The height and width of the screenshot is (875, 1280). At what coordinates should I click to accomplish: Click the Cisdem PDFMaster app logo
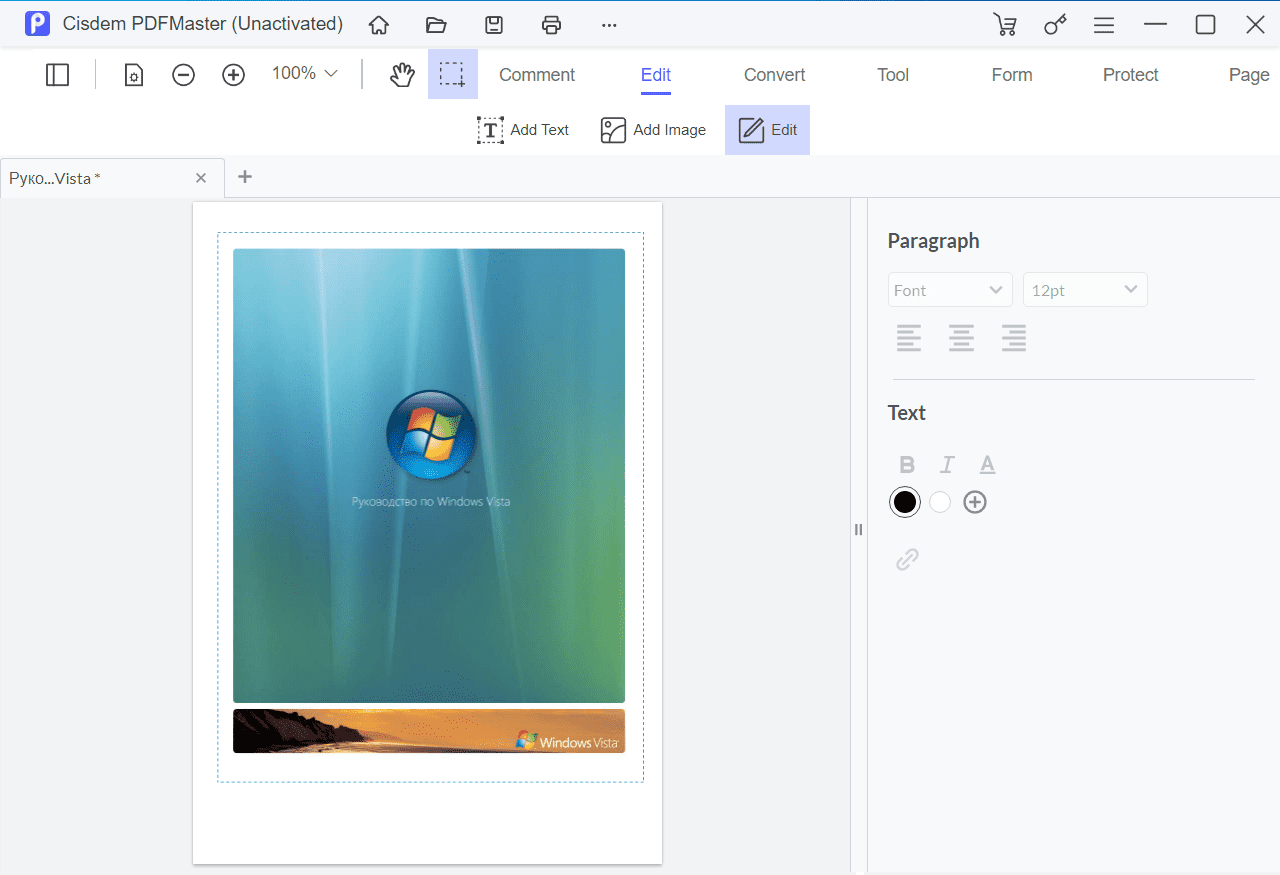click(37, 24)
